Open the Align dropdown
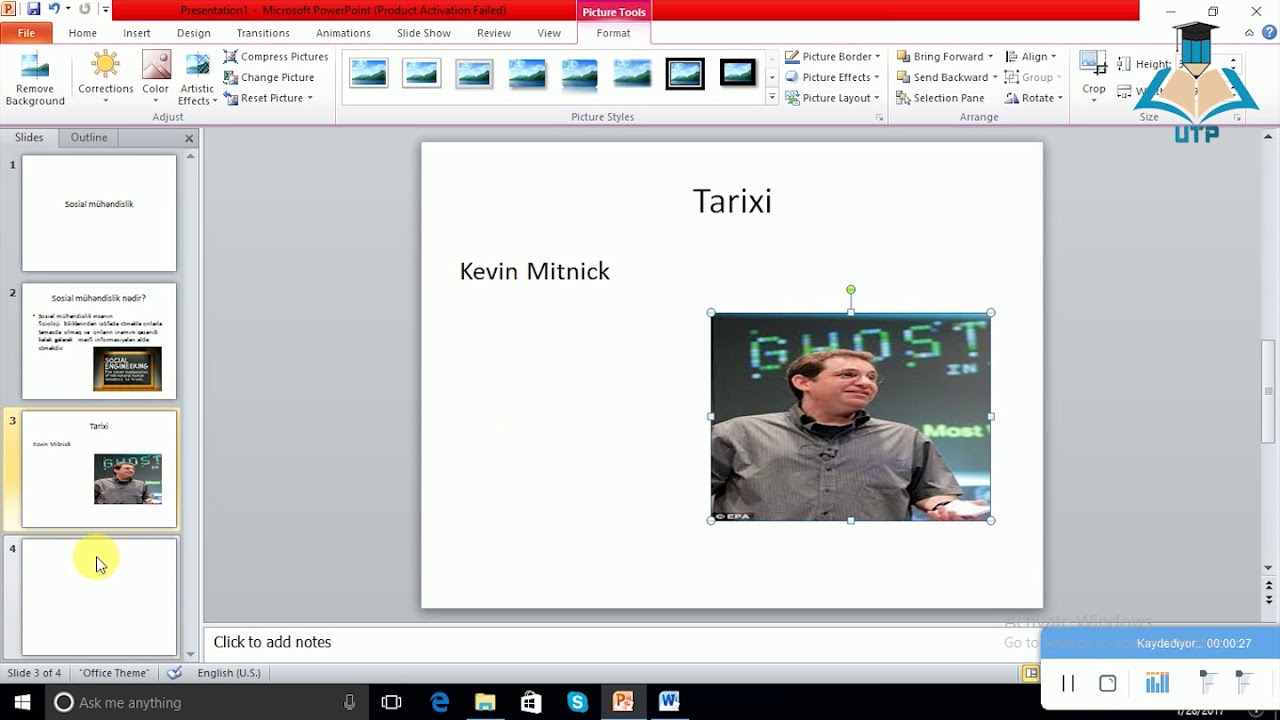Viewport: 1280px width, 720px height. [x=1031, y=57]
